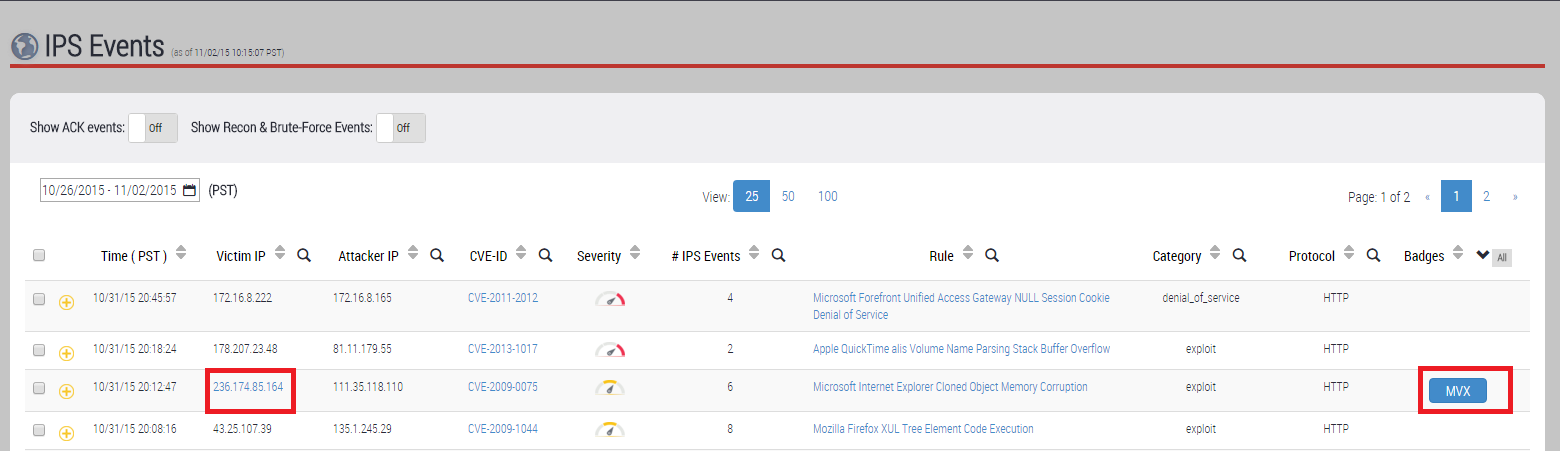Sort by Badges column
Image resolution: width=1560 pixels, height=451 pixels.
[1458, 254]
